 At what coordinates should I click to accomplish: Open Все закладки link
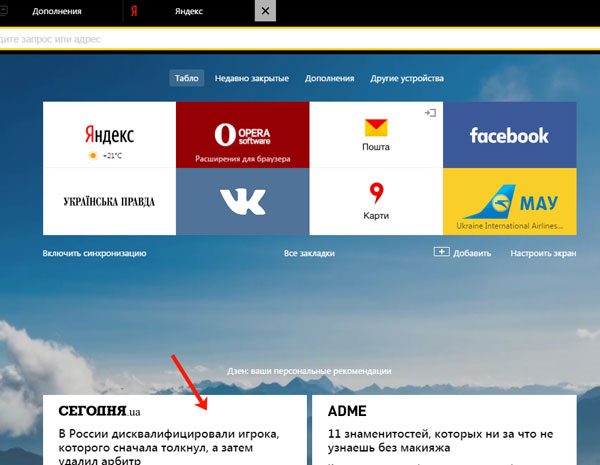coord(309,253)
